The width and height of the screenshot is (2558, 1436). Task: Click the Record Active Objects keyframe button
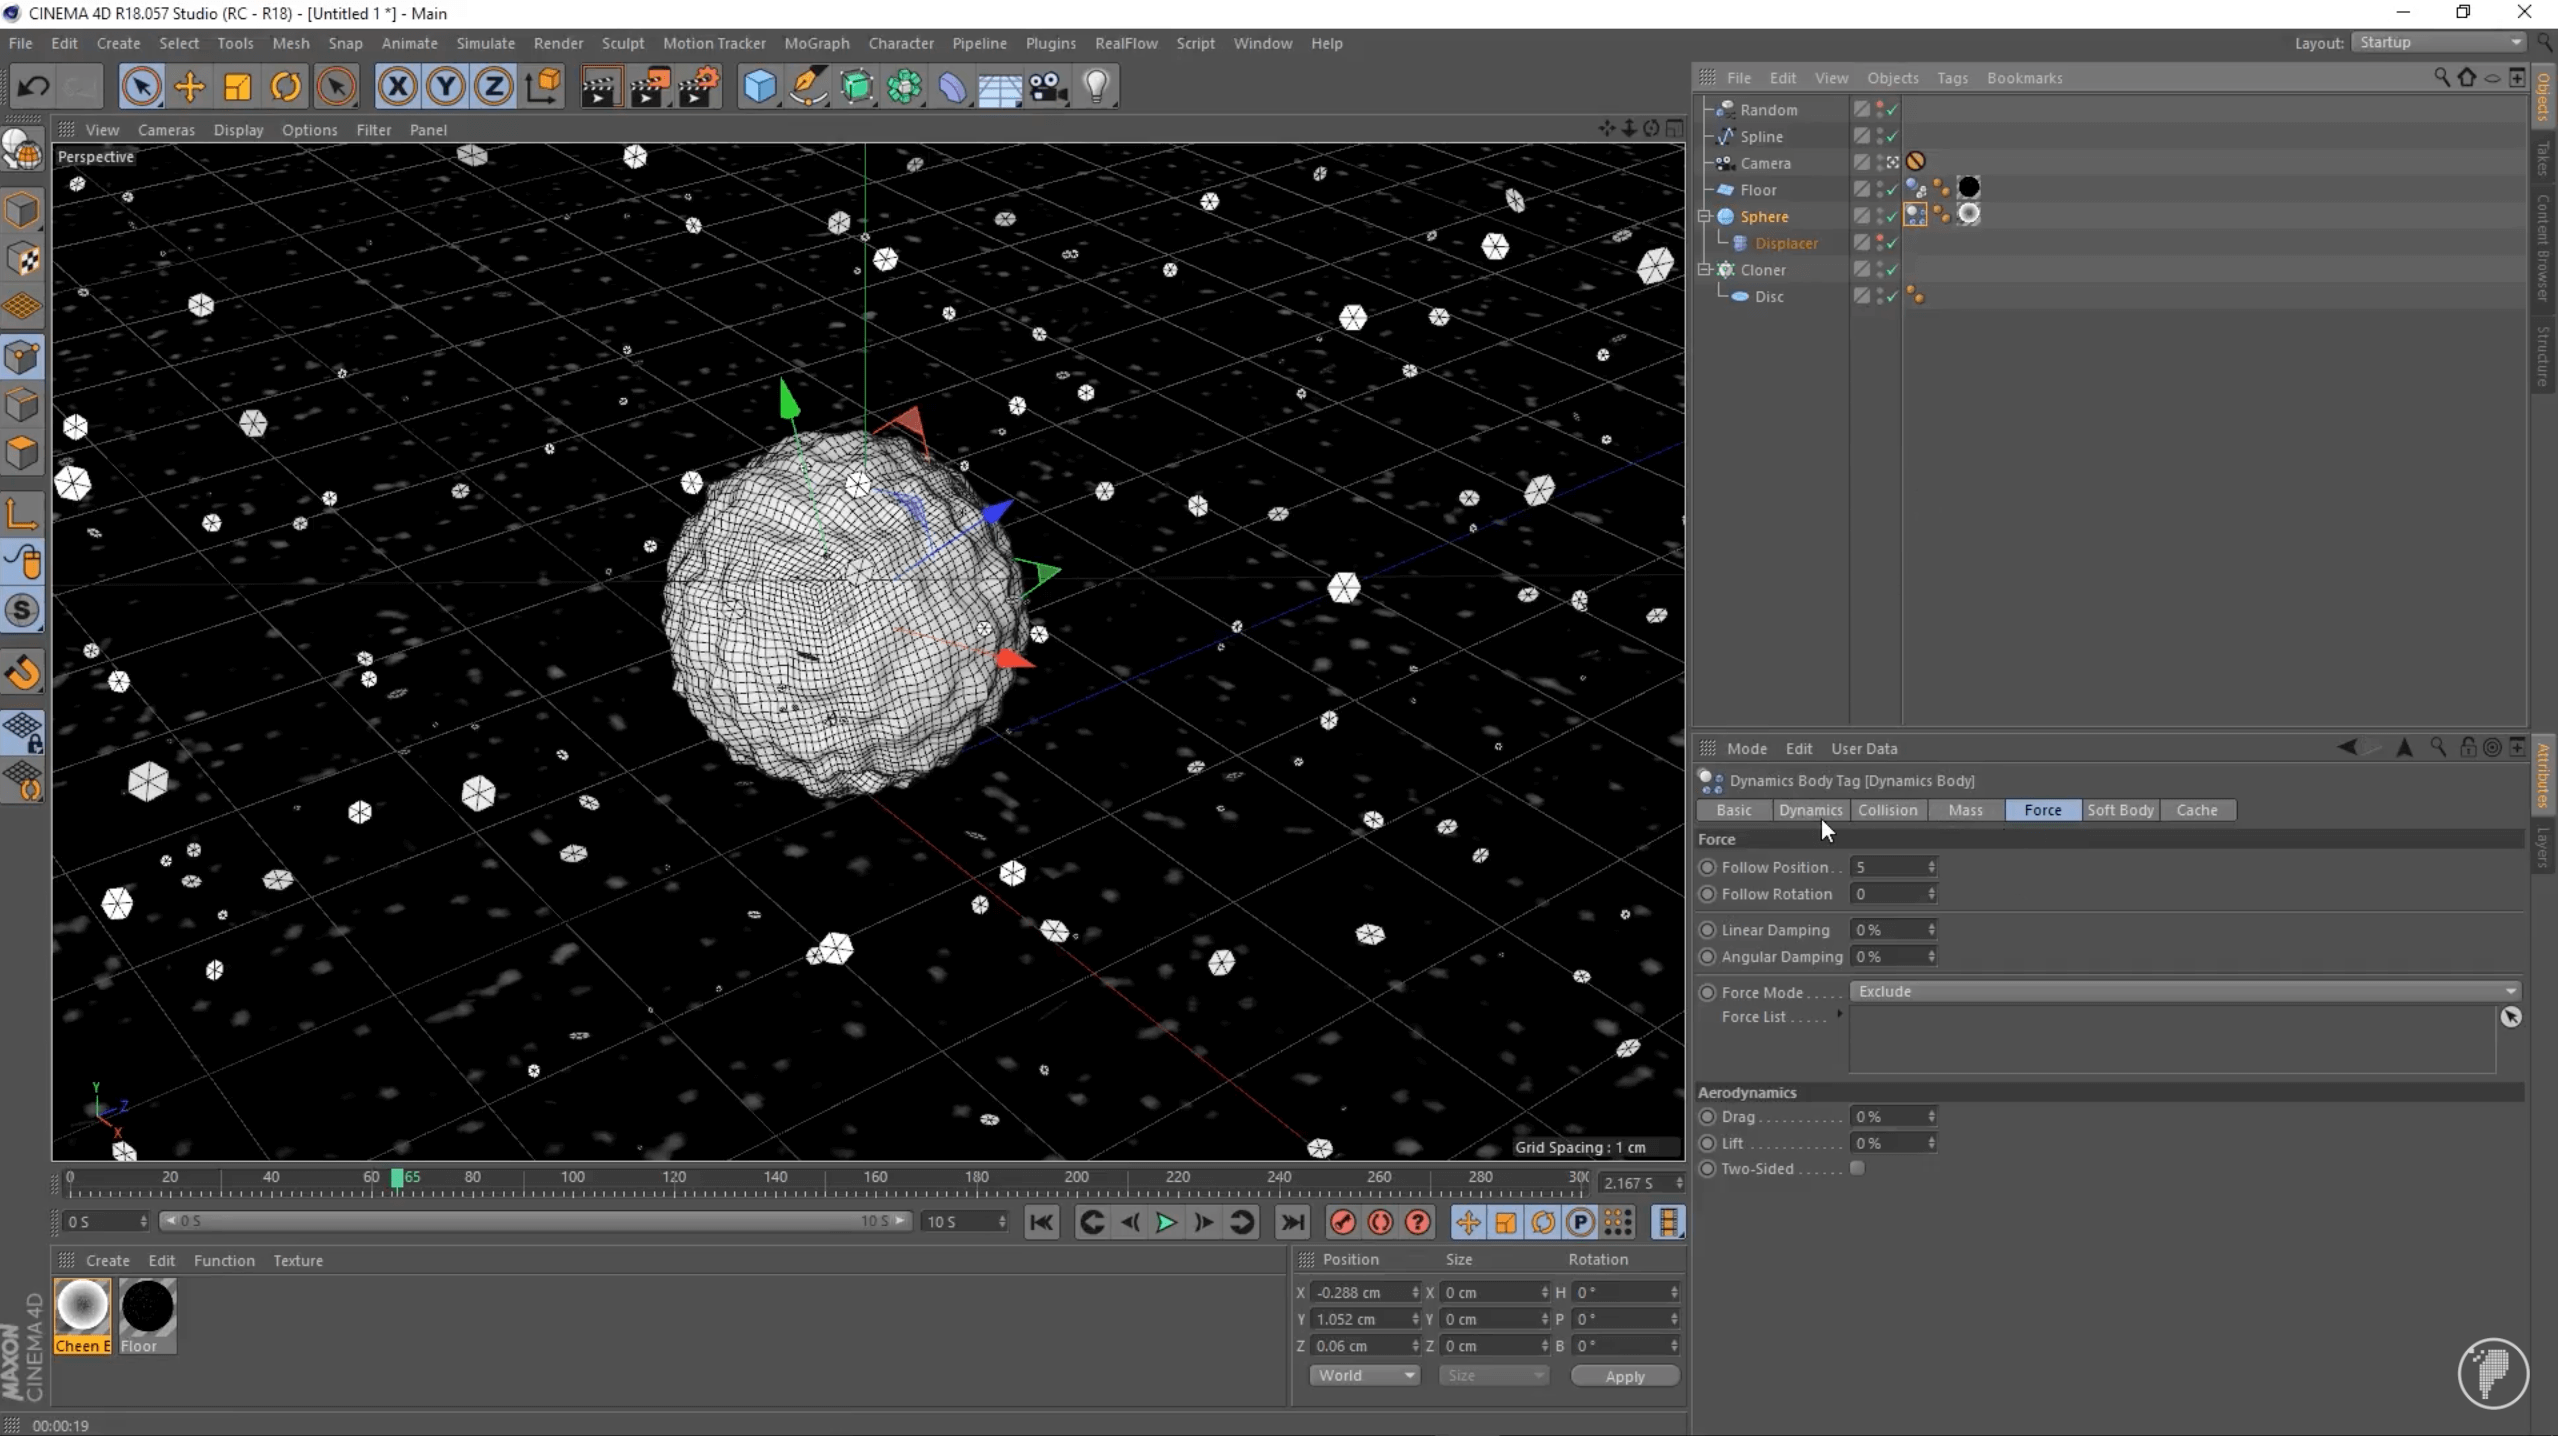click(1342, 1222)
